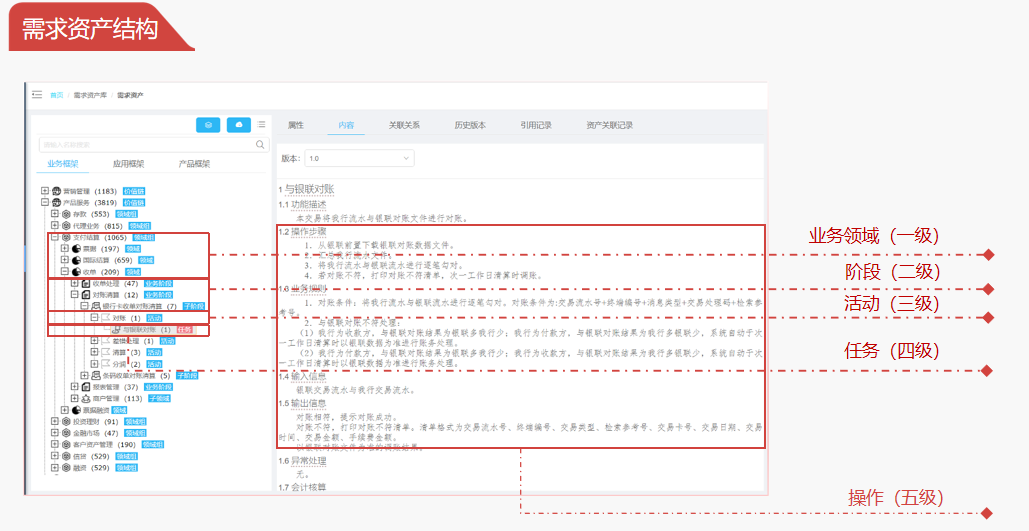Click the flag icon of 清算 (3)

[x=106, y=352]
